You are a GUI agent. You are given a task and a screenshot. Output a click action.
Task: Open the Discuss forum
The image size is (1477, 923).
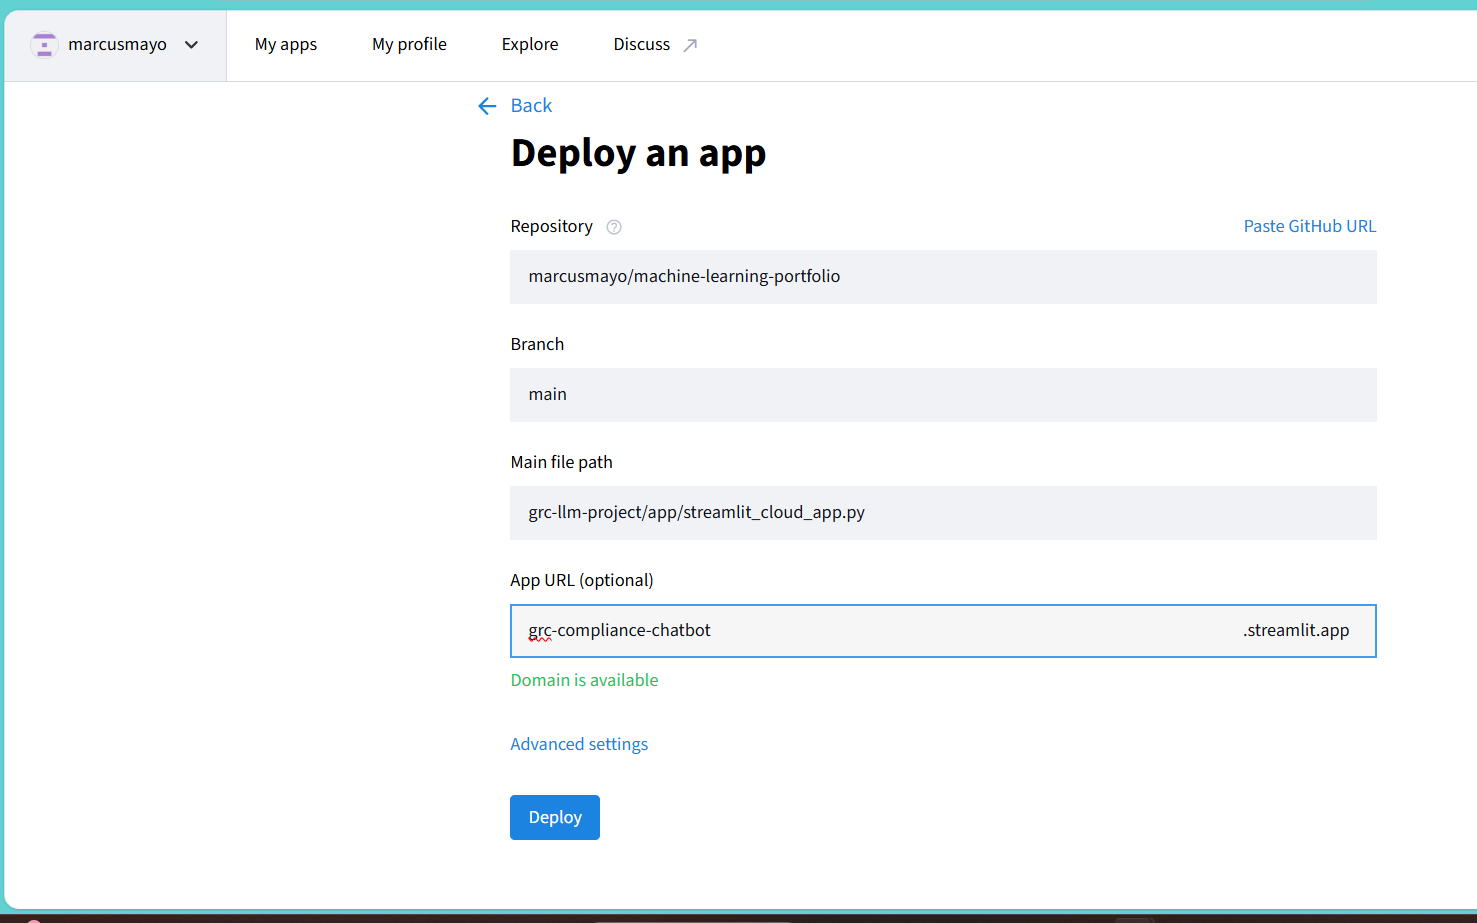point(641,43)
